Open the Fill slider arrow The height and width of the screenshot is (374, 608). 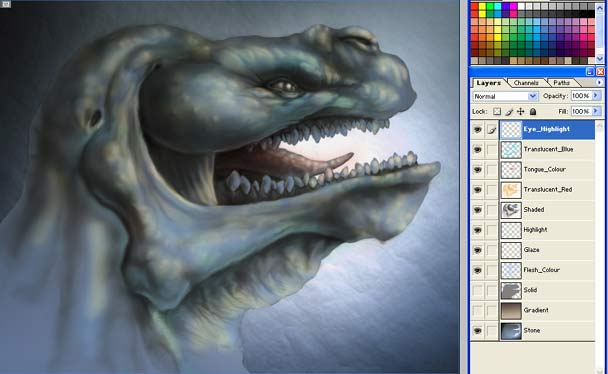(x=596, y=112)
